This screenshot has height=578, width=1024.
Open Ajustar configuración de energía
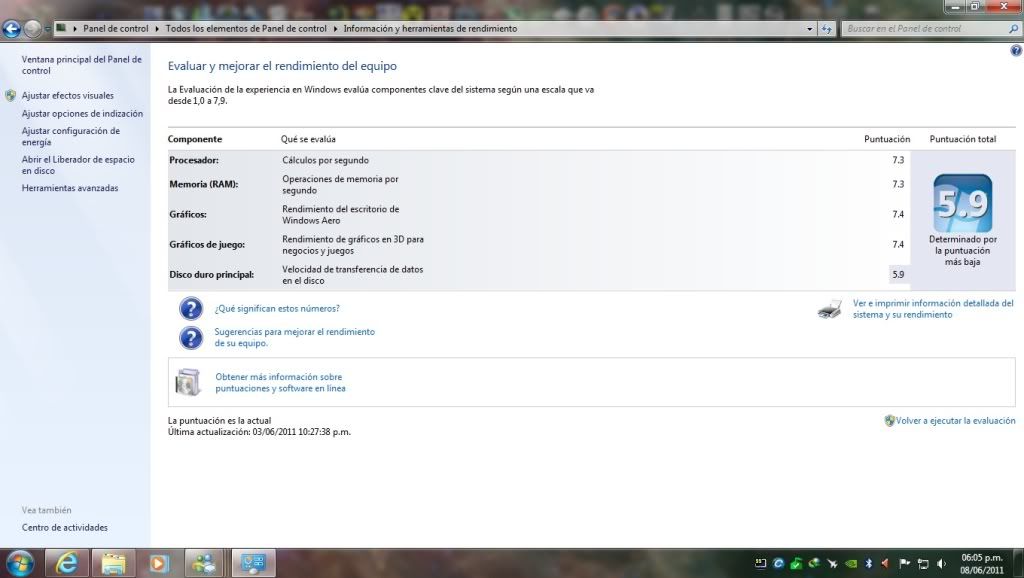(71, 136)
